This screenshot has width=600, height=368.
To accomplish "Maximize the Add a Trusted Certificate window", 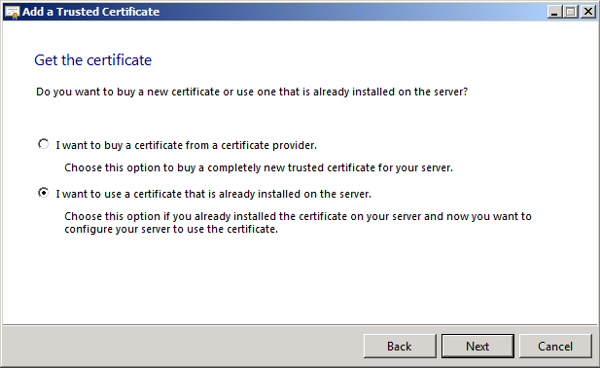I will pos(571,12).
